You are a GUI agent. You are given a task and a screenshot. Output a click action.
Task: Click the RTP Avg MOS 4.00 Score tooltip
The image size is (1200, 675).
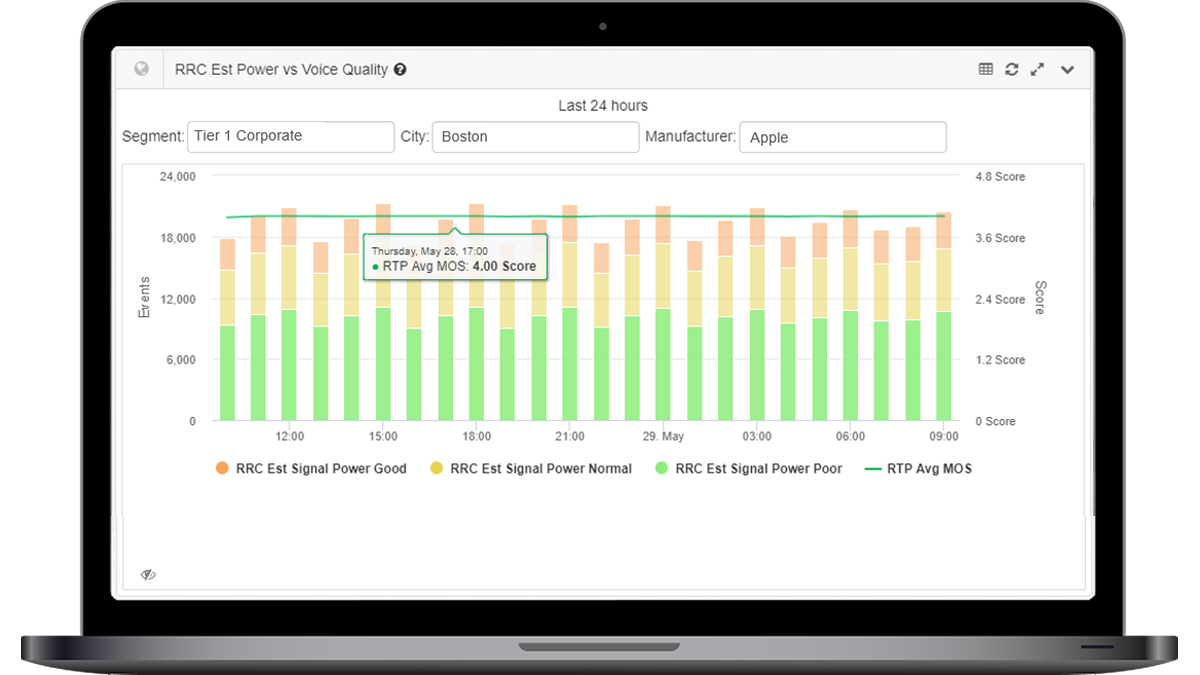tap(455, 258)
